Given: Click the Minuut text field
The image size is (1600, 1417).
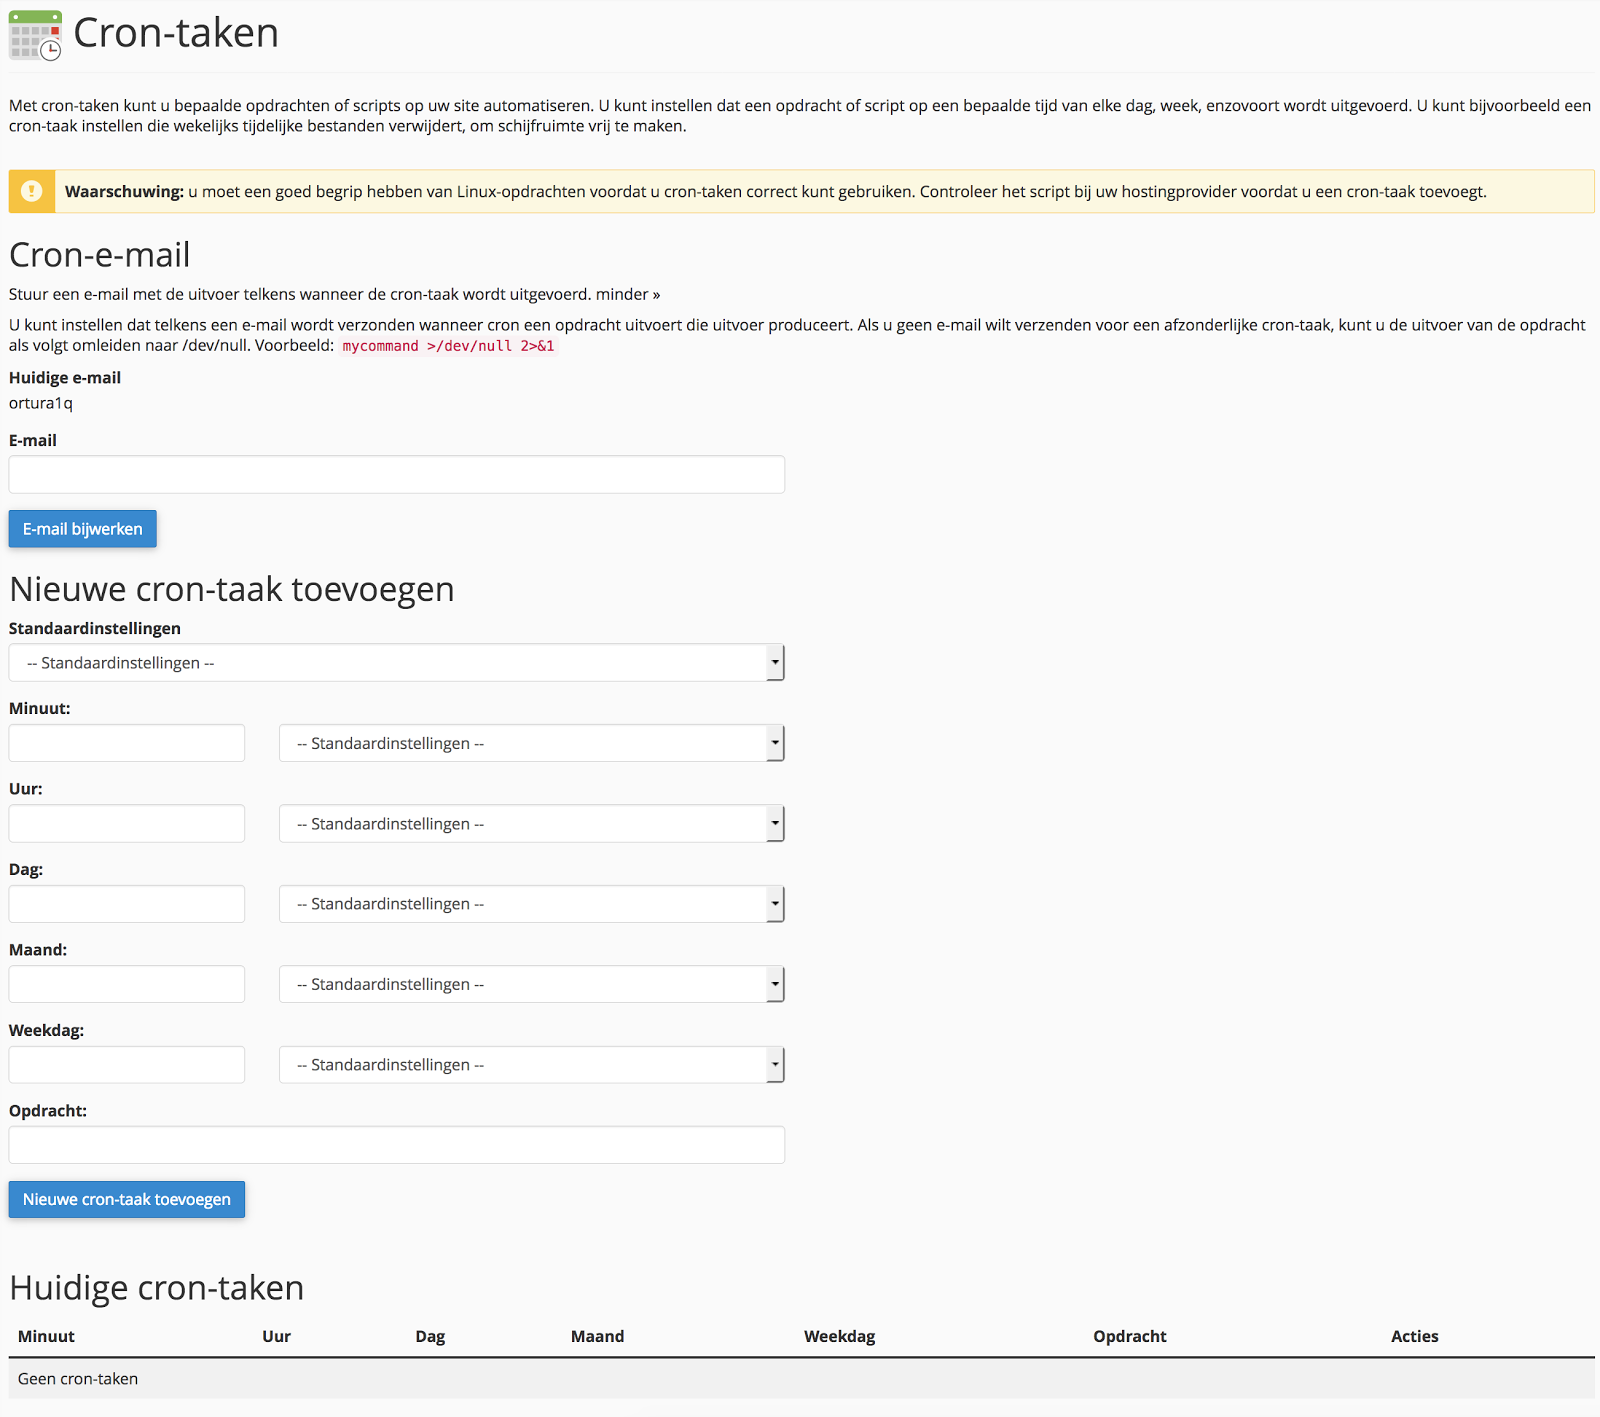Looking at the screenshot, I should (127, 743).
